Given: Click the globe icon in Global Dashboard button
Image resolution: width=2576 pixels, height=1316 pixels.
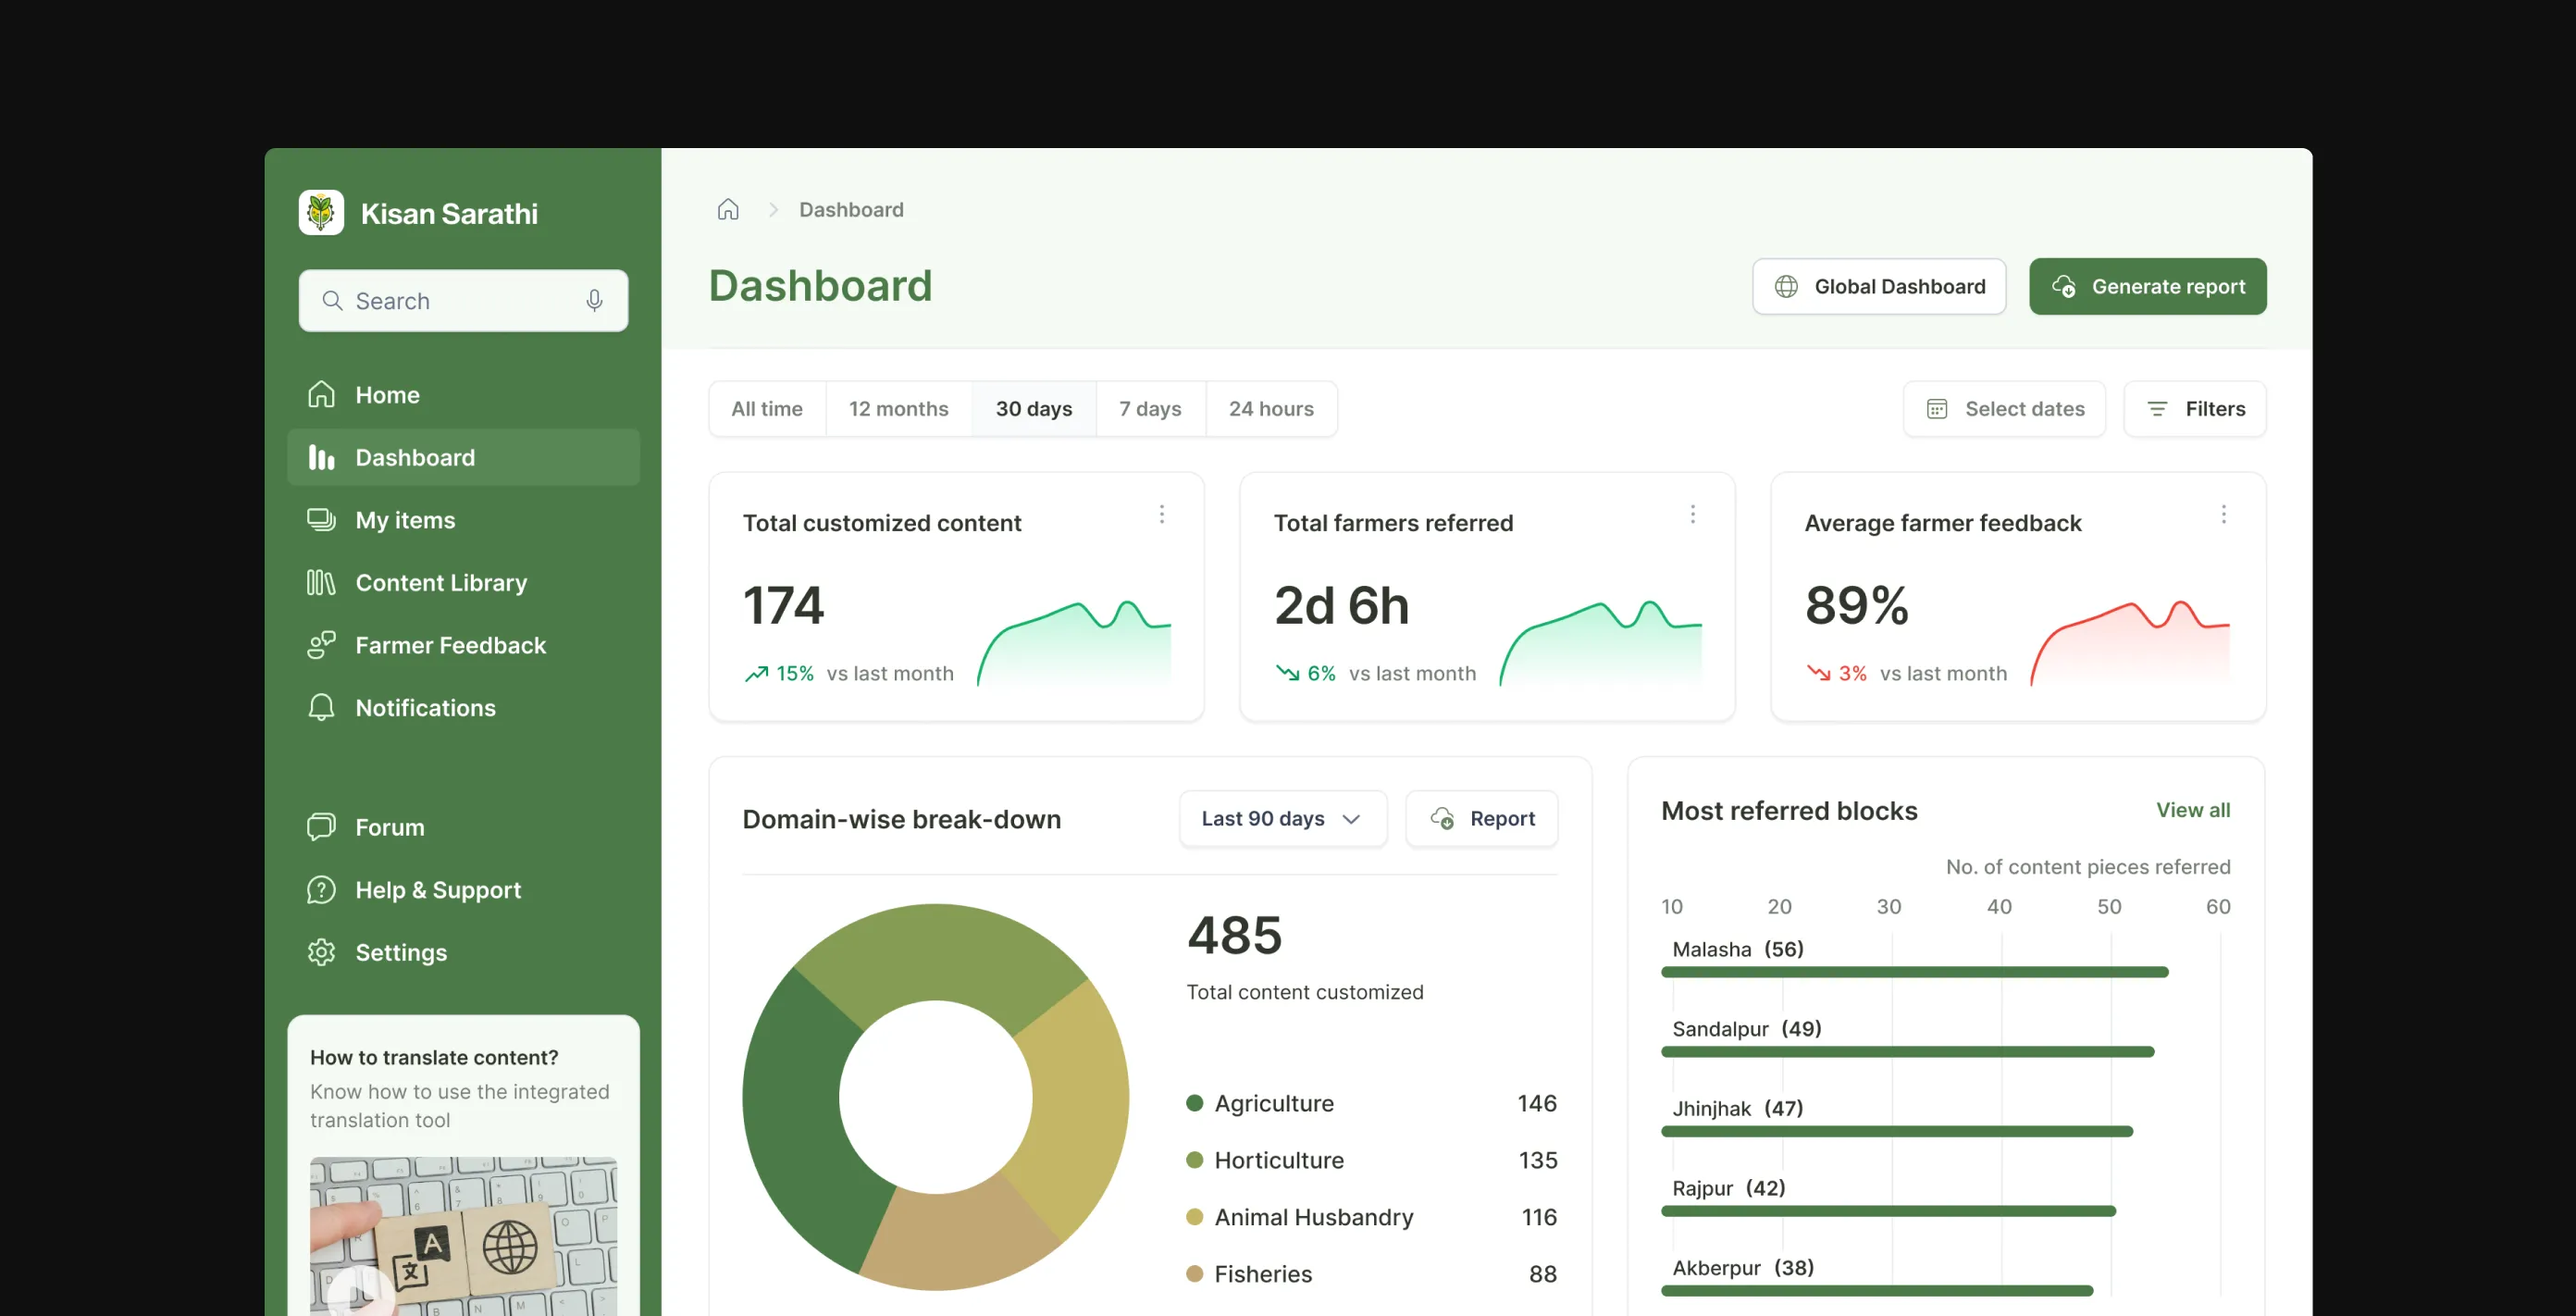Looking at the screenshot, I should coord(1786,287).
